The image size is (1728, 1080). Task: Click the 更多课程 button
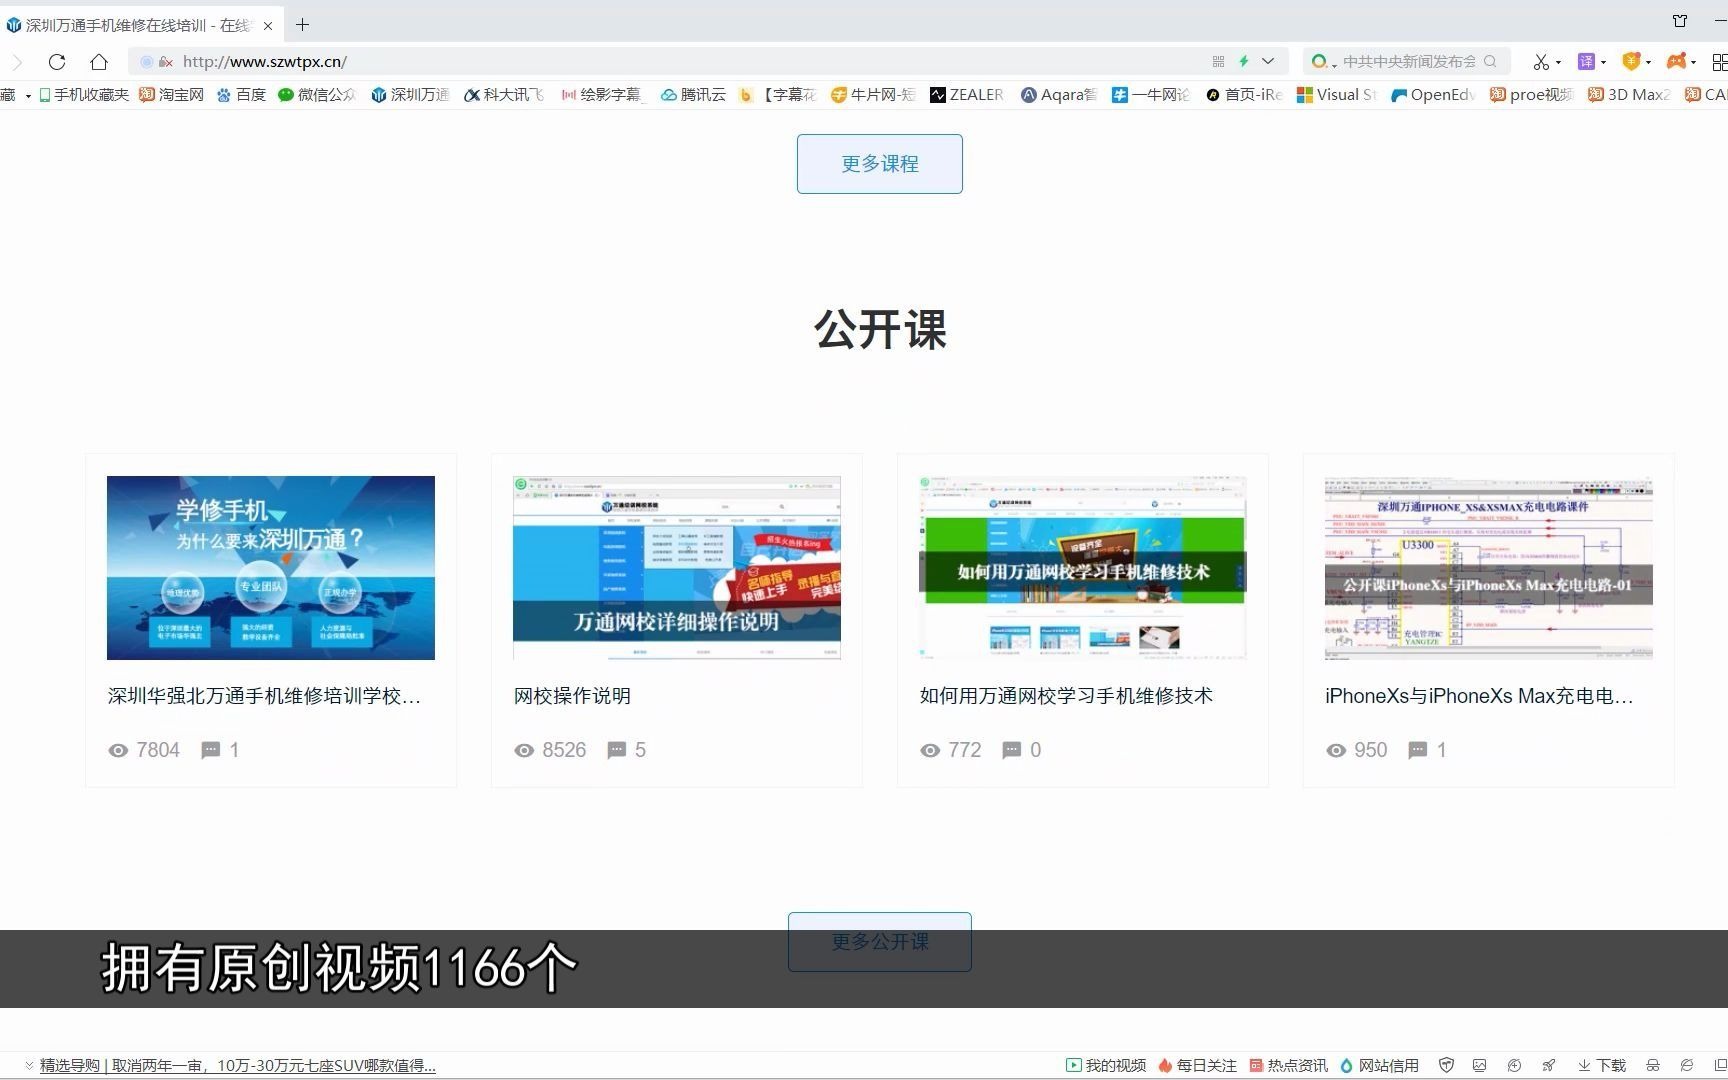(880, 164)
